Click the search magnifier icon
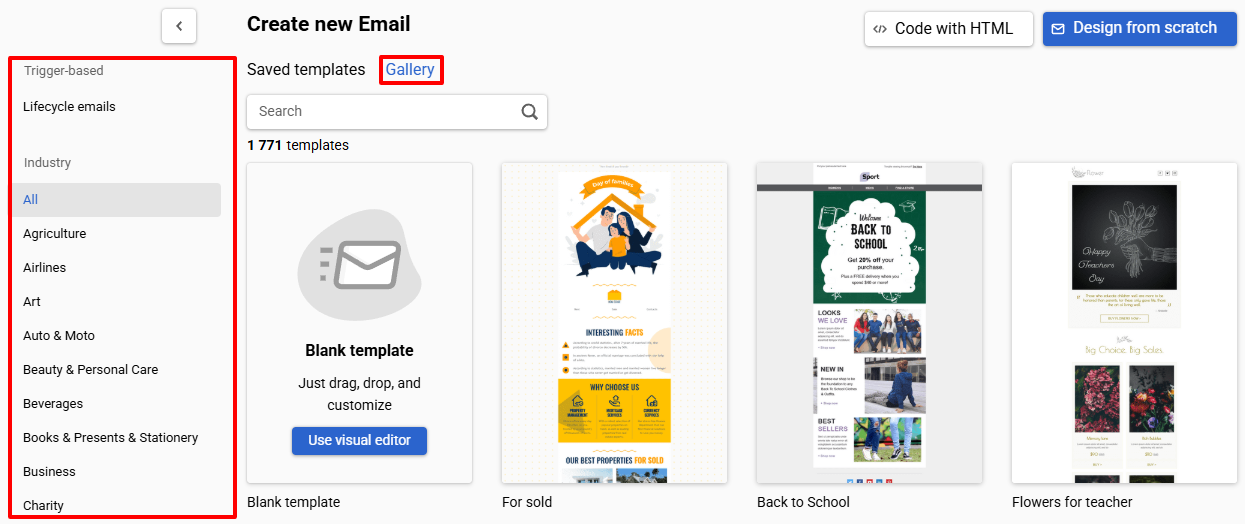 pyautogui.click(x=530, y=111)
